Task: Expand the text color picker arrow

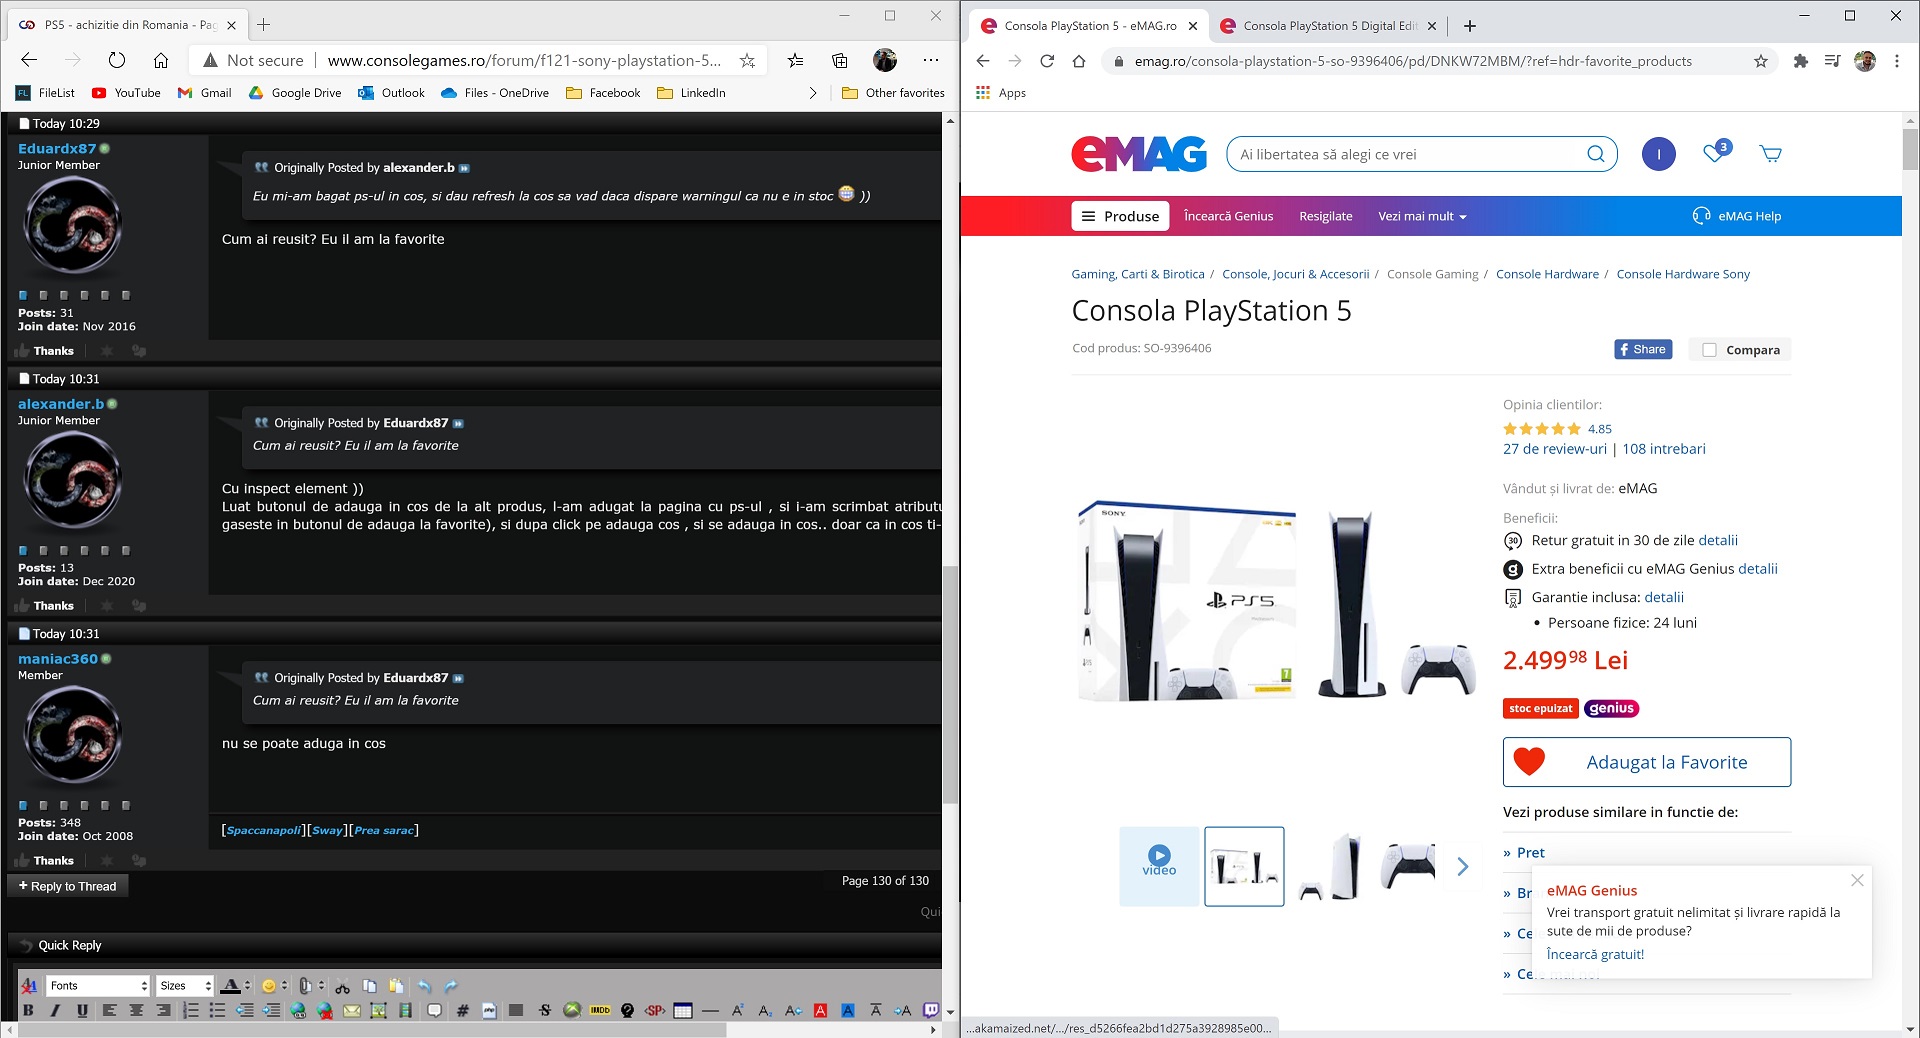Action: click(x=247, y=986)
